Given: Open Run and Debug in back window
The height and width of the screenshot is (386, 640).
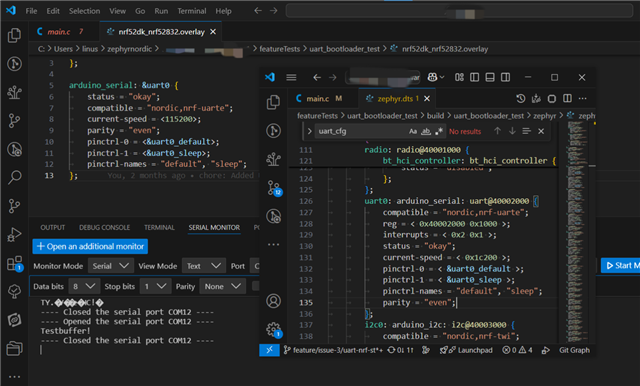Looking at the screenshot, I should [x=14, y=235].
